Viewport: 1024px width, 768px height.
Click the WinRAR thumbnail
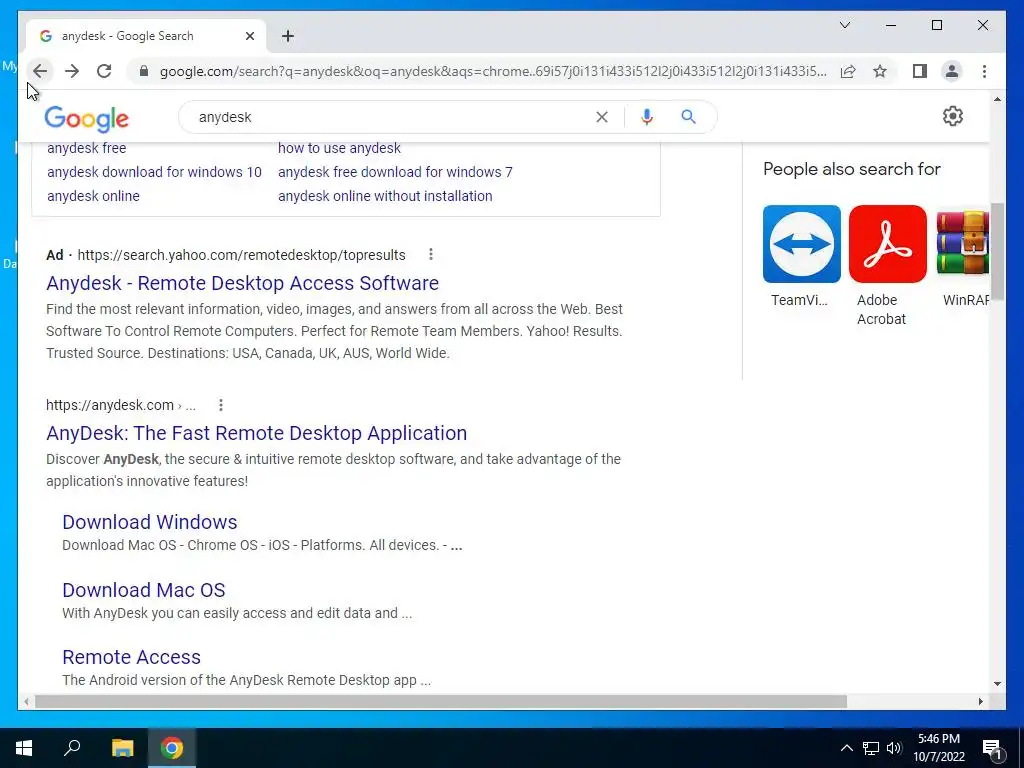click(963, 244)
